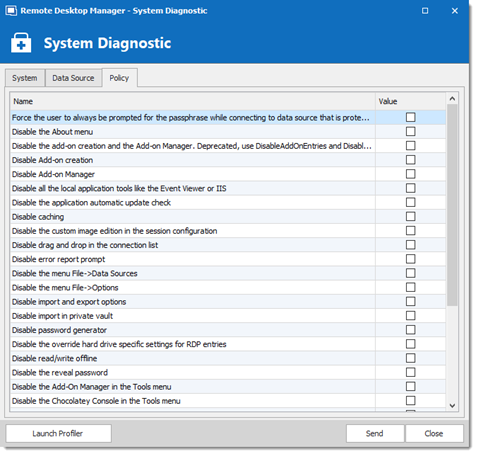
Task: Select row 'Disable Add-on Manager'
Action: click(x=228, y=174)
